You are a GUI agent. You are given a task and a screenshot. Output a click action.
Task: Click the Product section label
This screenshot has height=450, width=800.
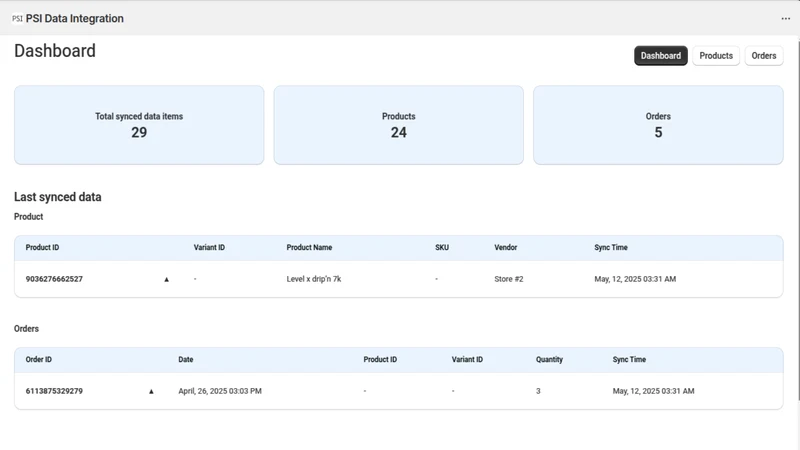tap(29, 217)
